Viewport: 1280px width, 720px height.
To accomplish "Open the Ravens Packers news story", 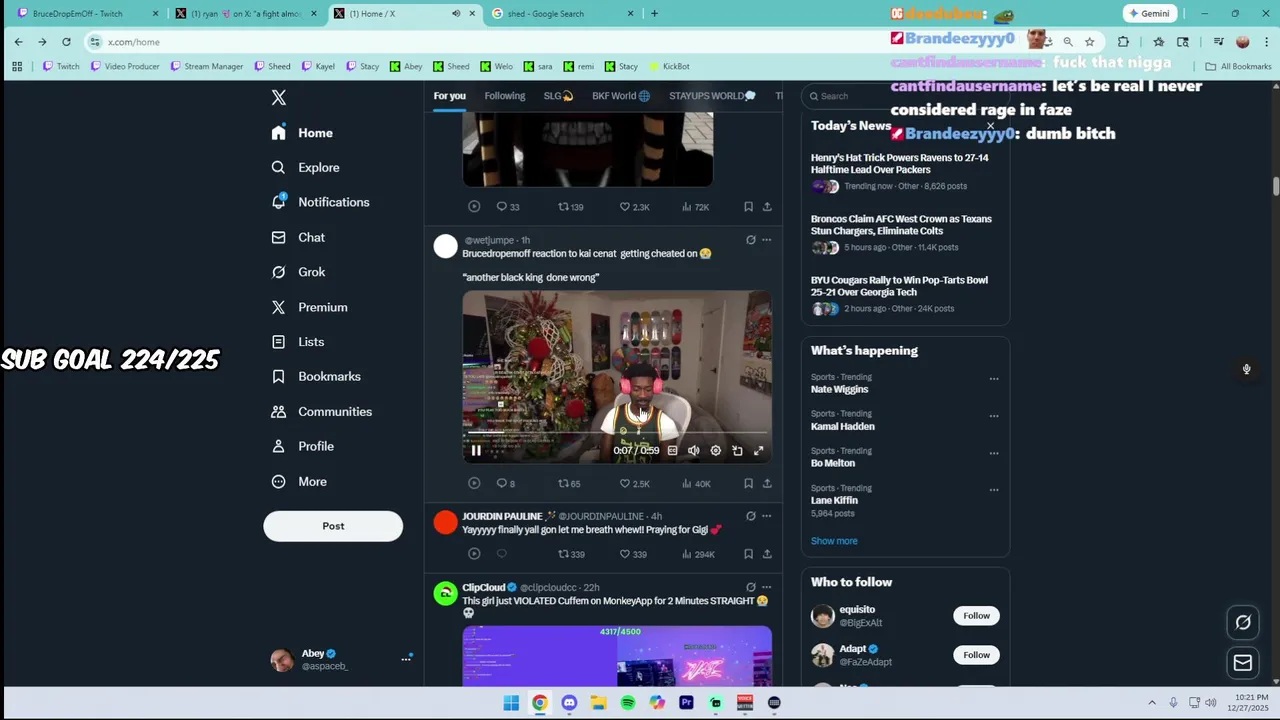I will 900,164.
